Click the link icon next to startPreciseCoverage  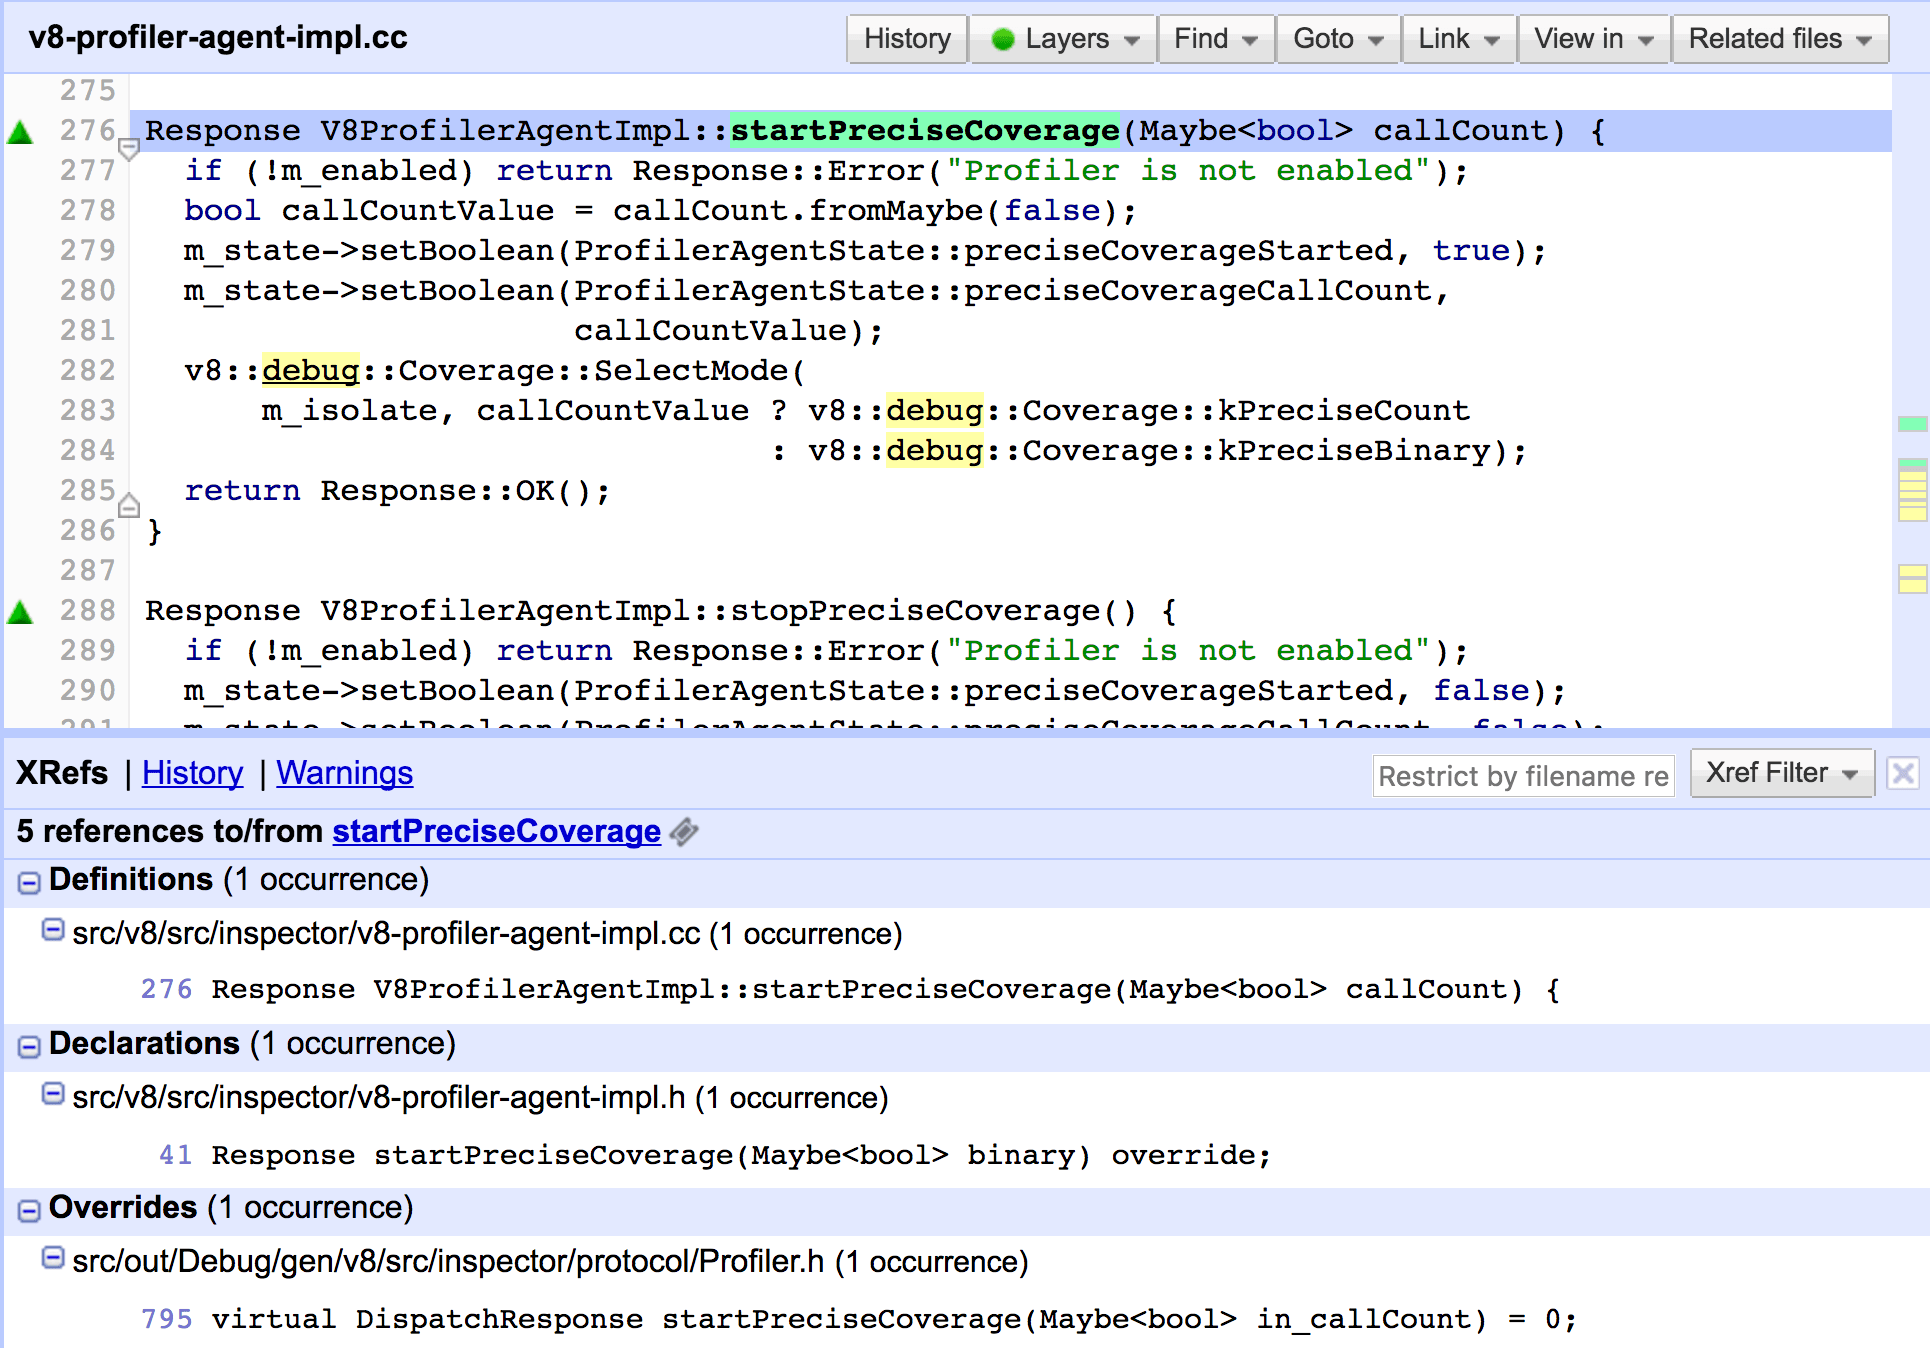[684, 832]
